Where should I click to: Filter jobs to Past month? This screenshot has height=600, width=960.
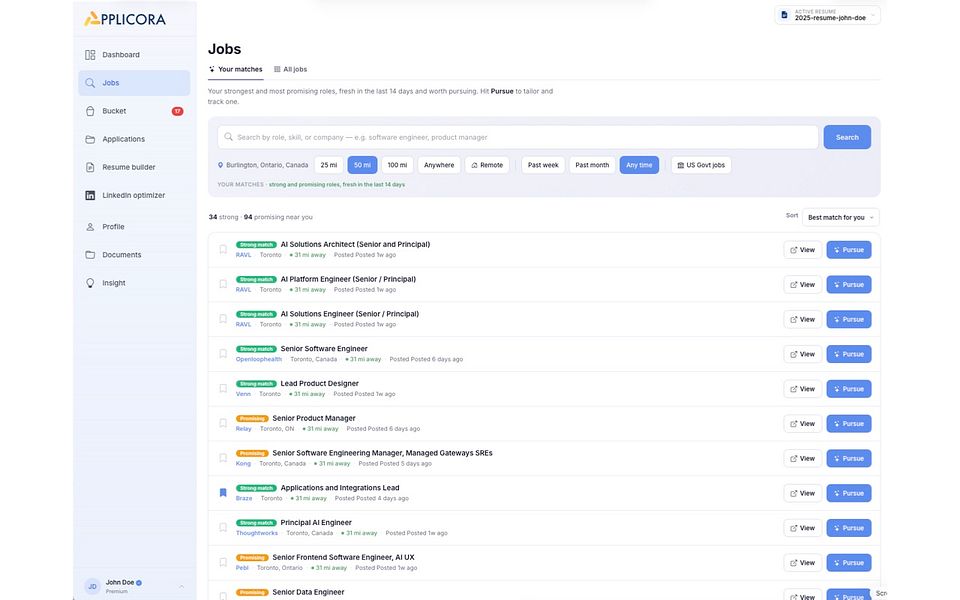tap(592, 165)
